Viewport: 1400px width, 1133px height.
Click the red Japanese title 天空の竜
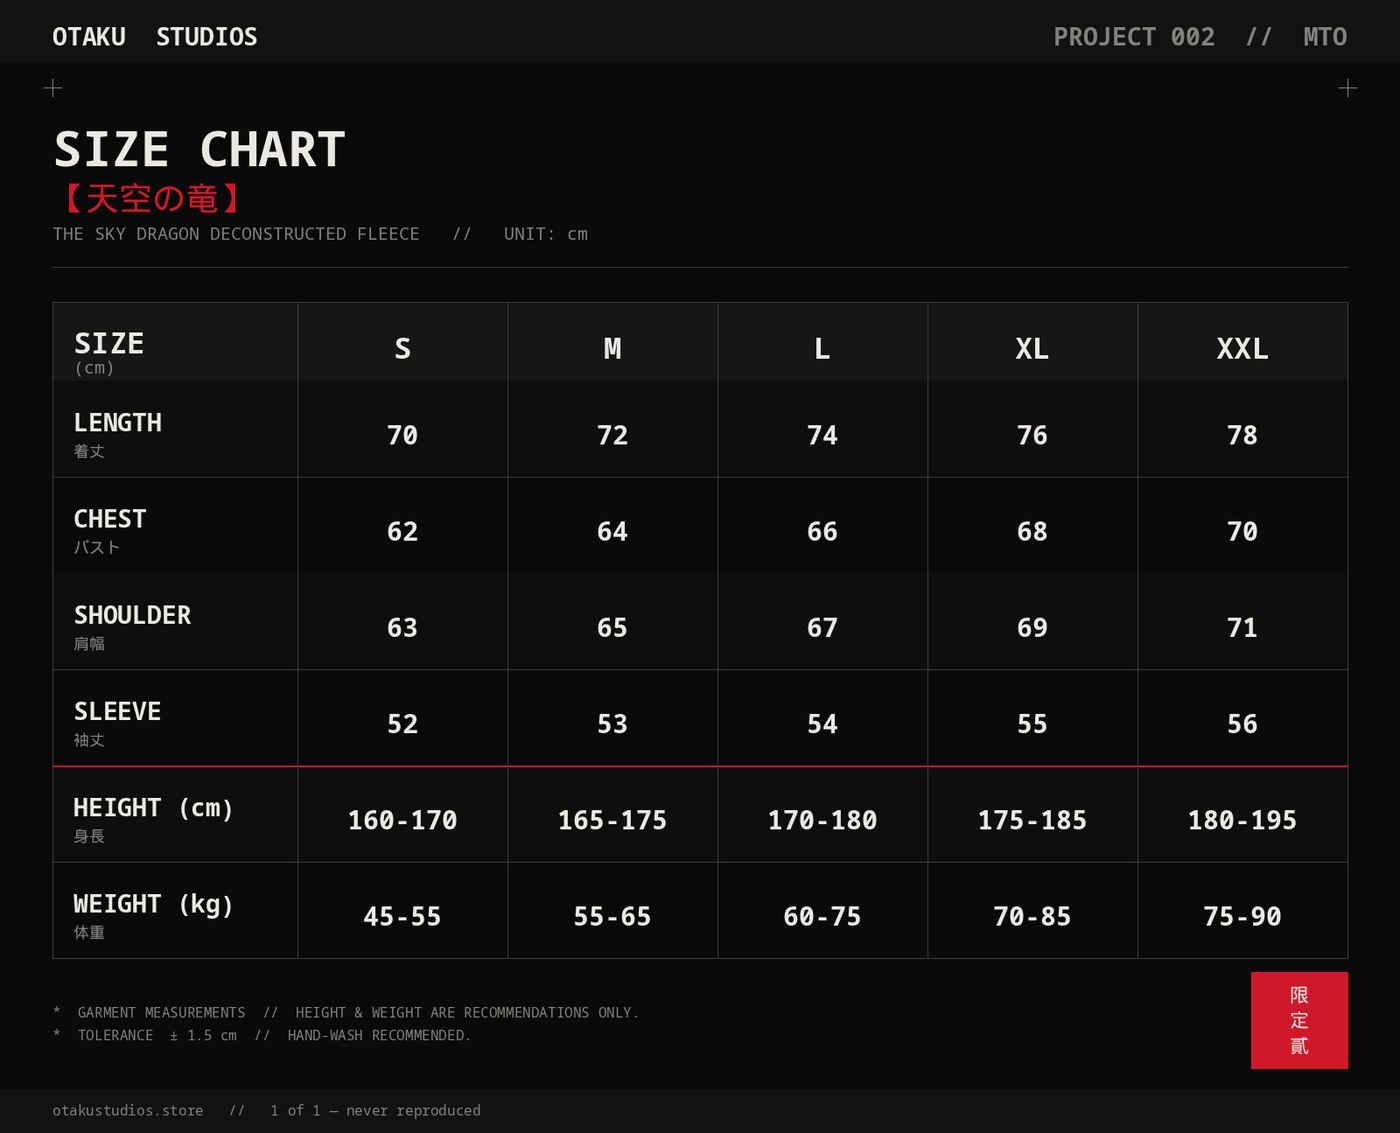[x=152, y=198]
